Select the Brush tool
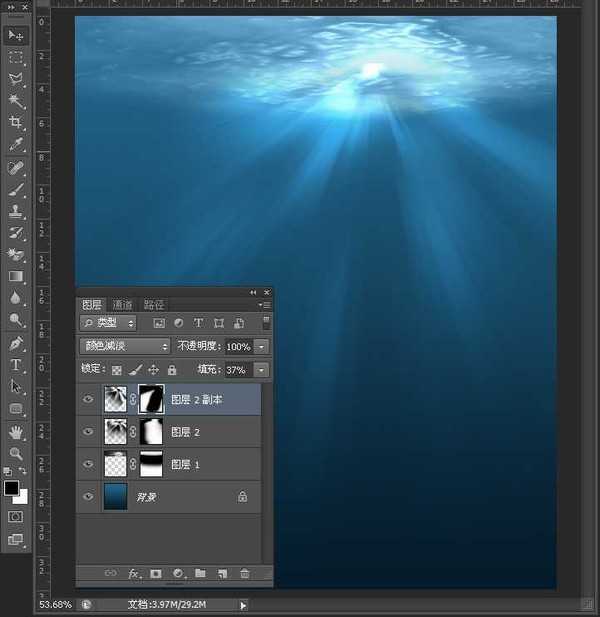The width and height of the screenshot is (600, 617). click(16, 189)
